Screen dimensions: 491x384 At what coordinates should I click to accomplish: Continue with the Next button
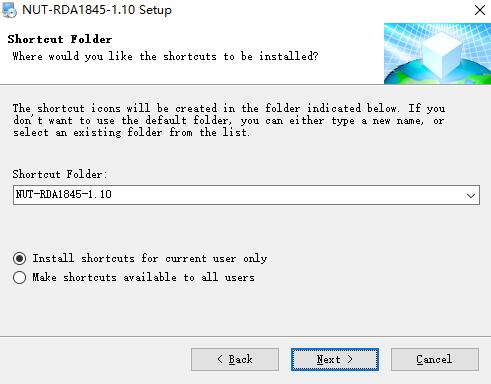[335, 359]
